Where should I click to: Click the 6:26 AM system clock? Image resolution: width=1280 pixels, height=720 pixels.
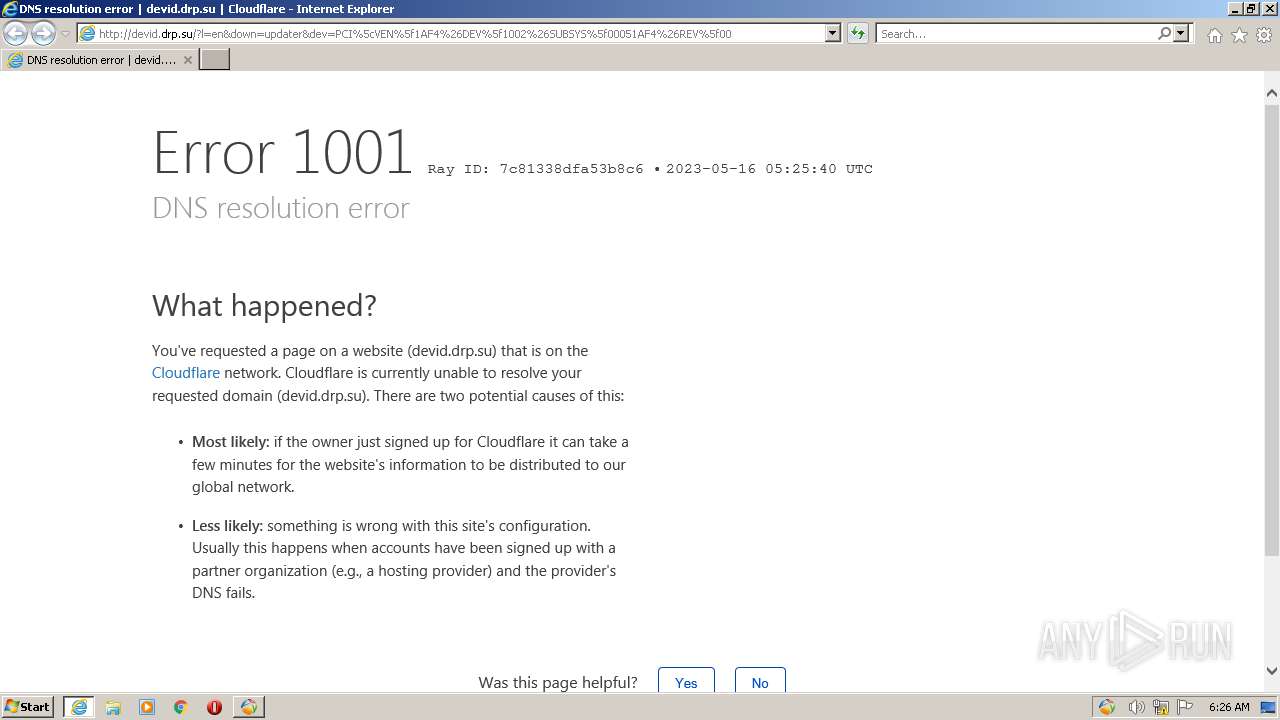[1229, 707]
